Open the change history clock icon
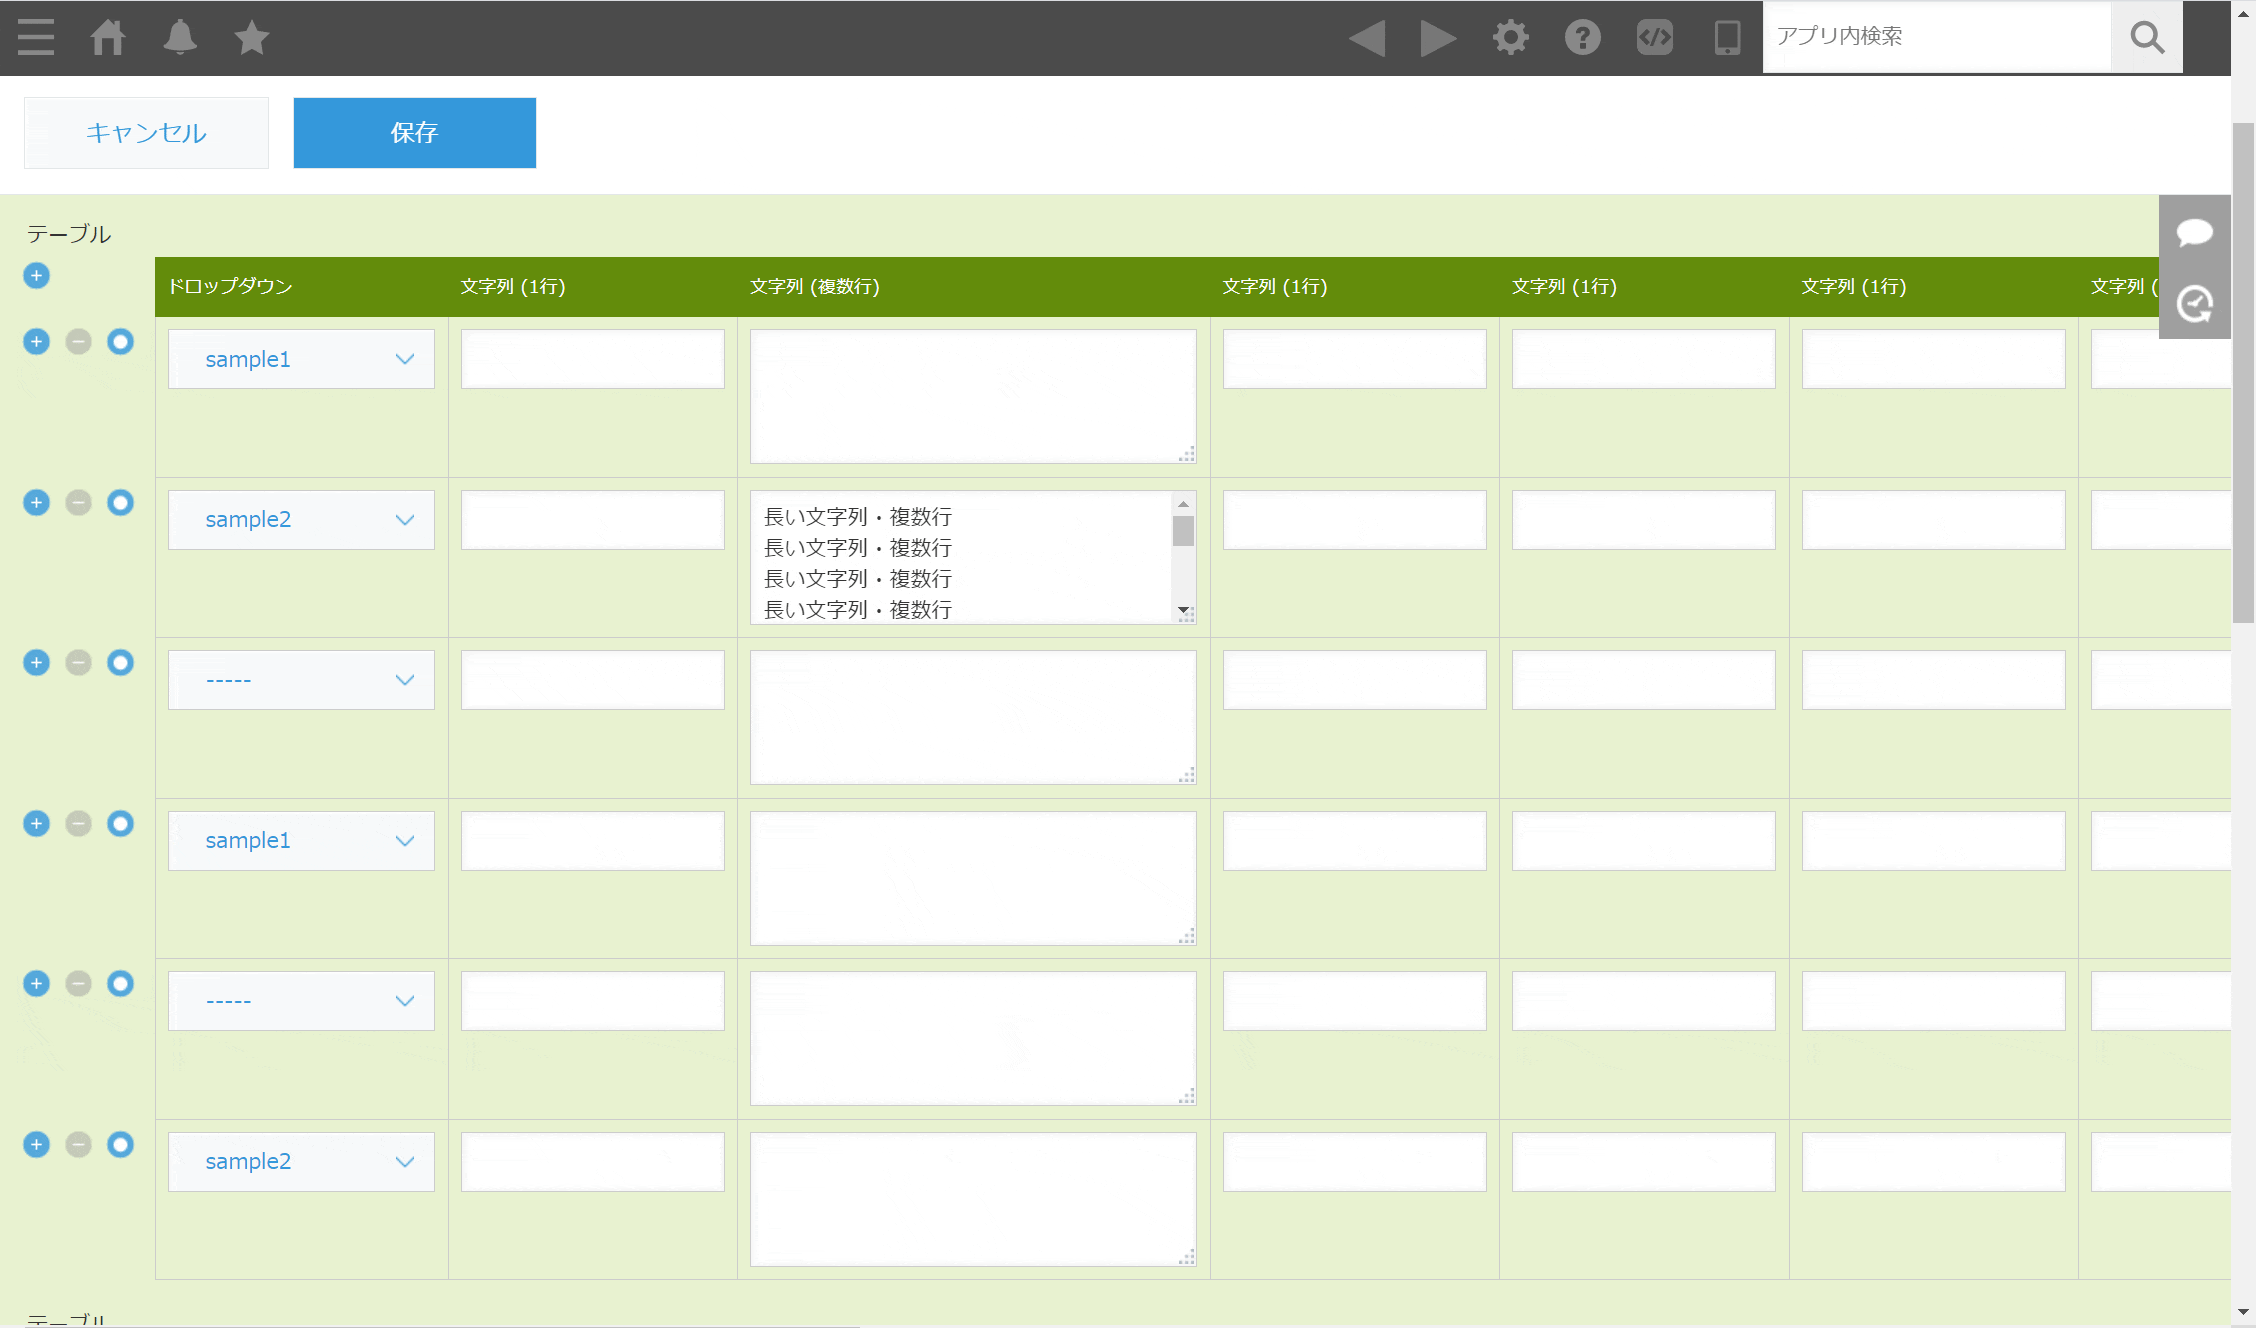The height and width of the screenshot is (1328, 2256). 2194,304
